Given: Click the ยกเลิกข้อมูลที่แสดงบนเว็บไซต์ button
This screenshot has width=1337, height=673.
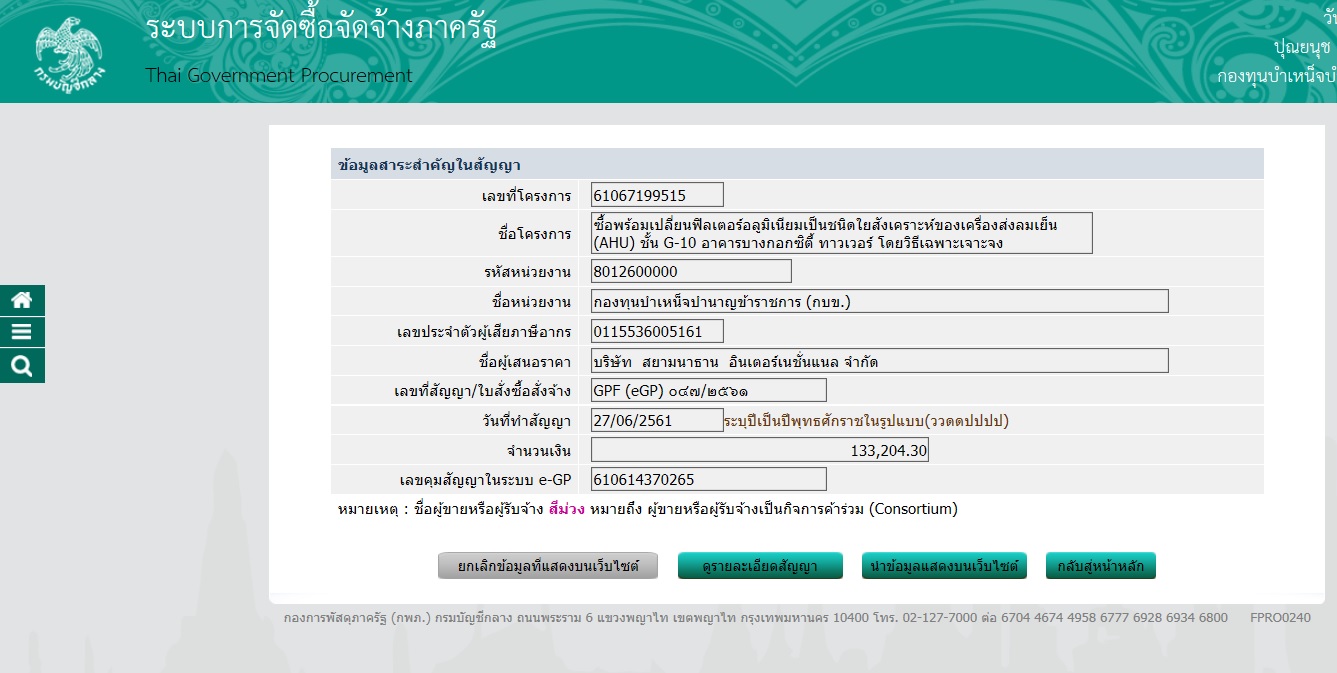Looking at the screenshot, I should (549, 566).
